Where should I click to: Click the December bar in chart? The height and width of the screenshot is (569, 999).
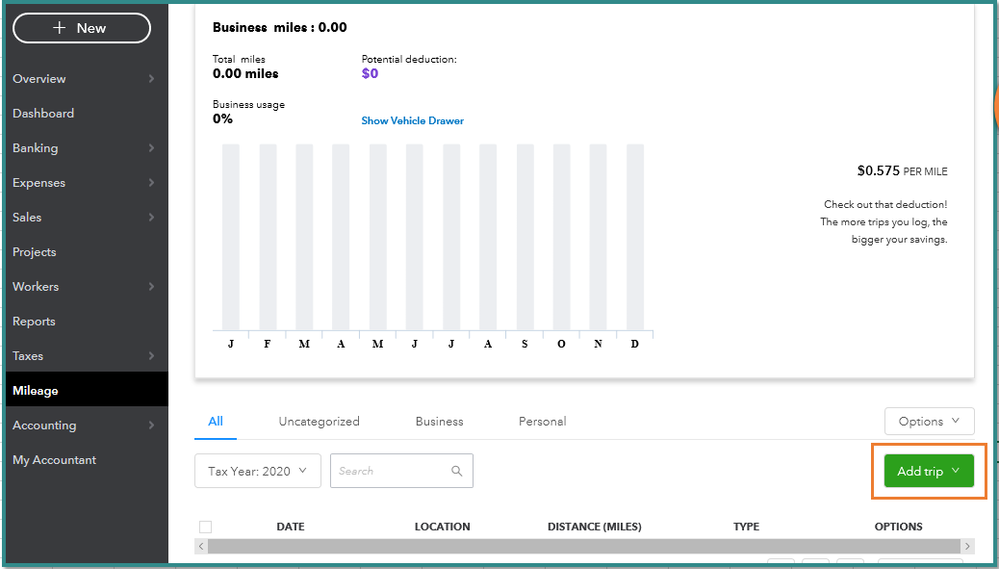(x=635, y=237)
